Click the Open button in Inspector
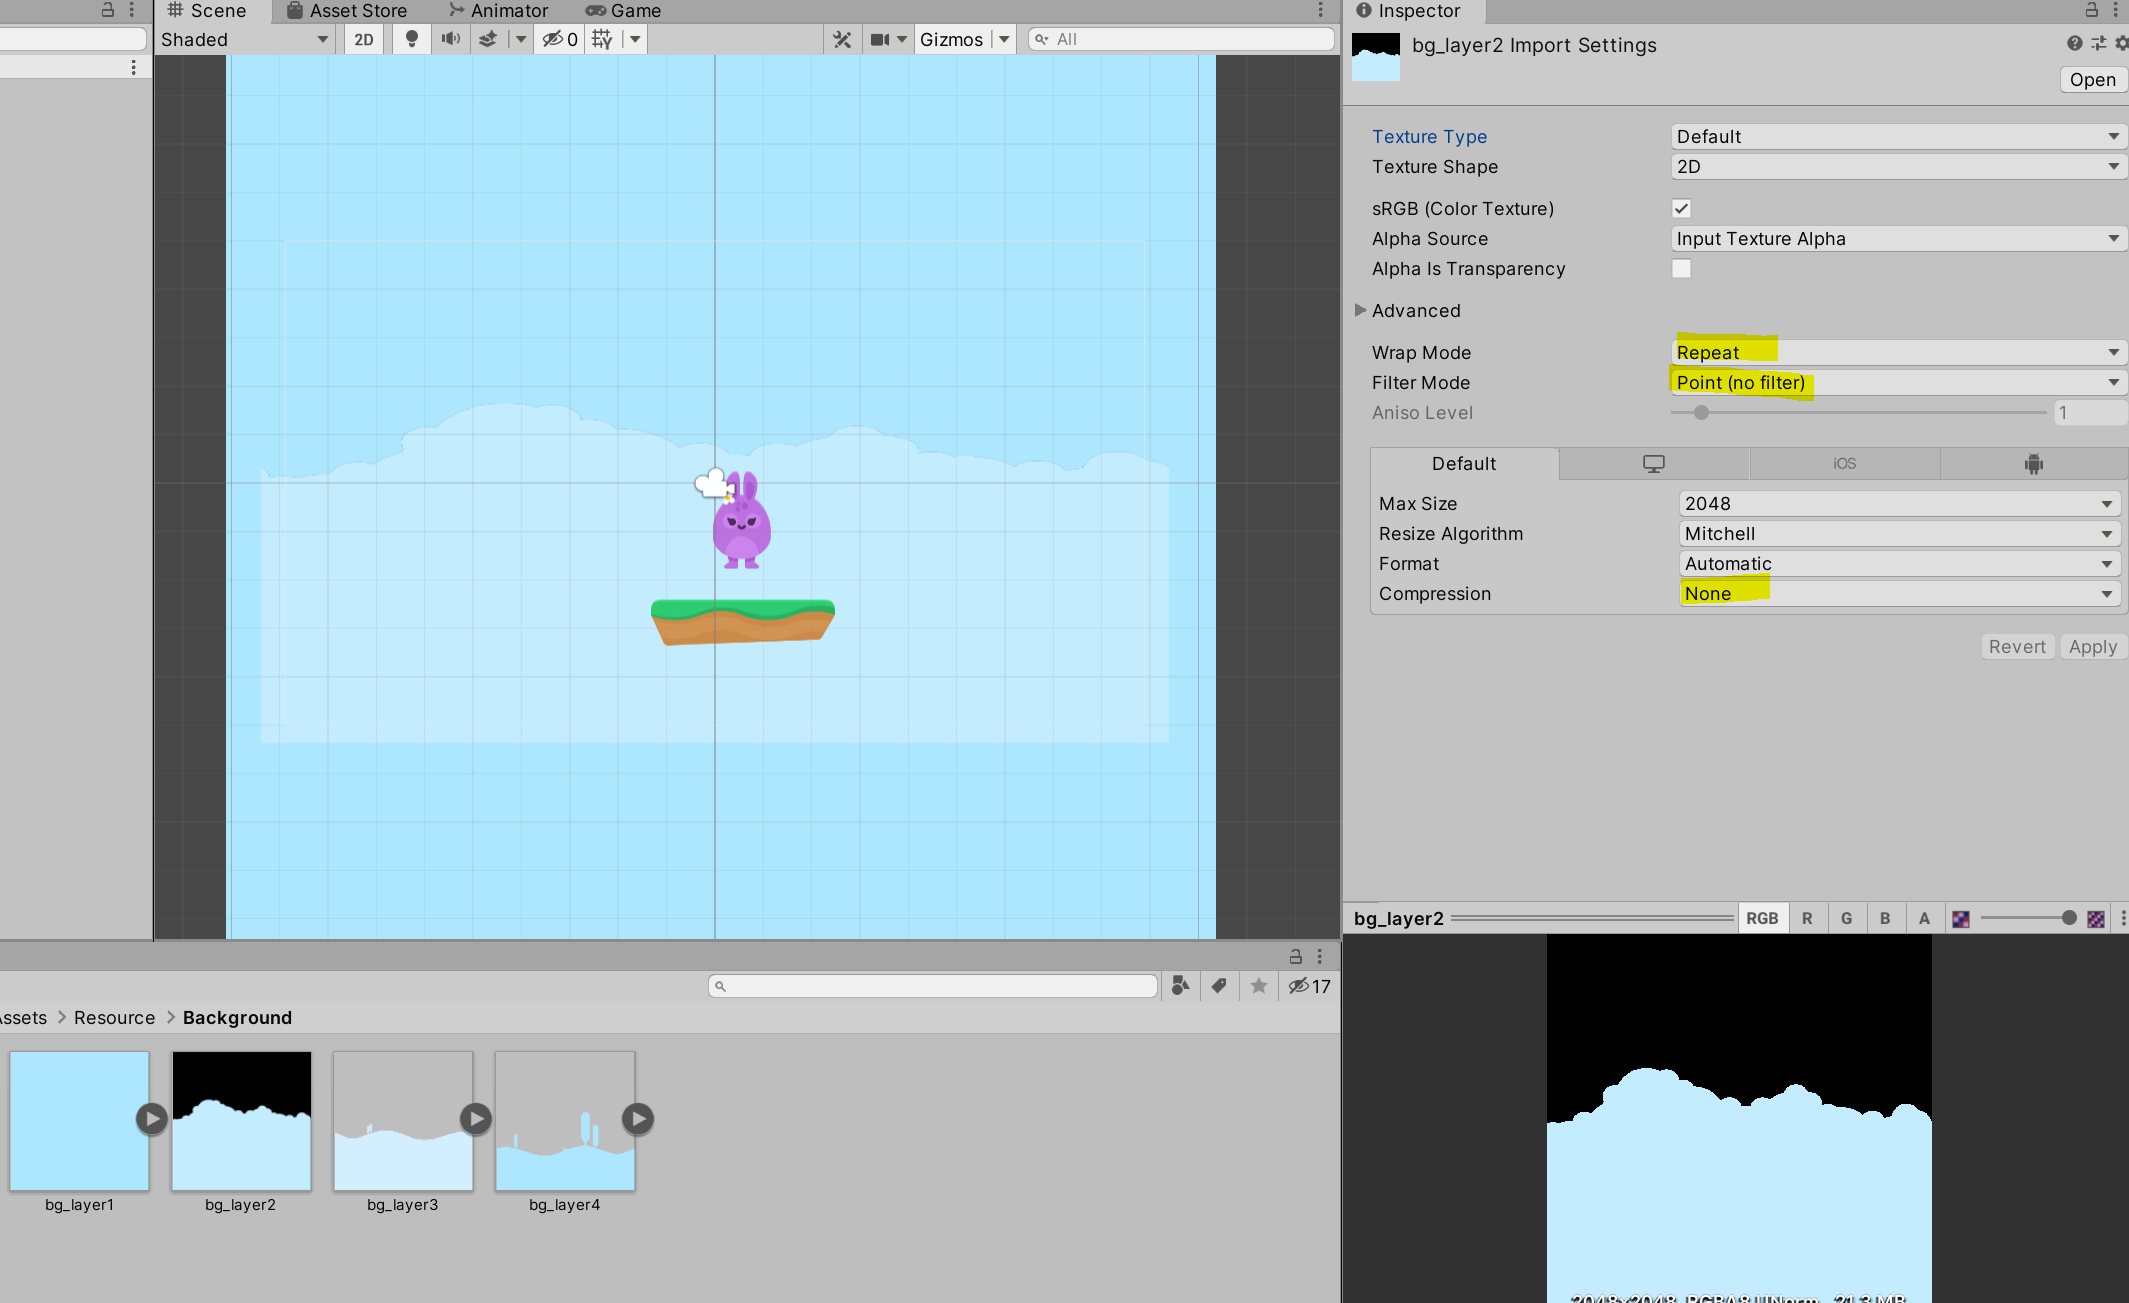Viewport: 2129px width, 1303px height. tap(2092, 80)
